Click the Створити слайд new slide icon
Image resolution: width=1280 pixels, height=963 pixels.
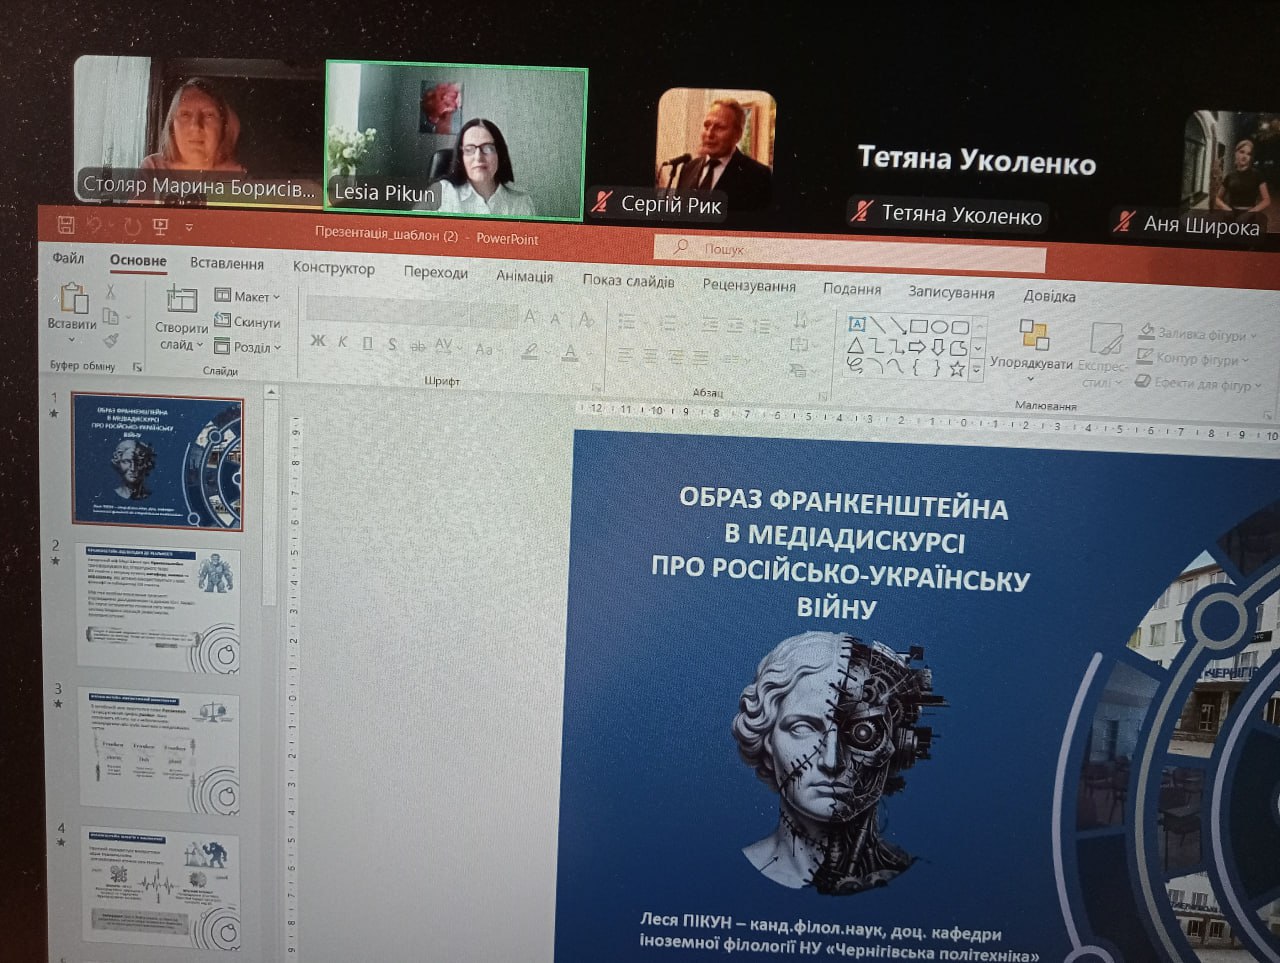[x=181, y=299]
